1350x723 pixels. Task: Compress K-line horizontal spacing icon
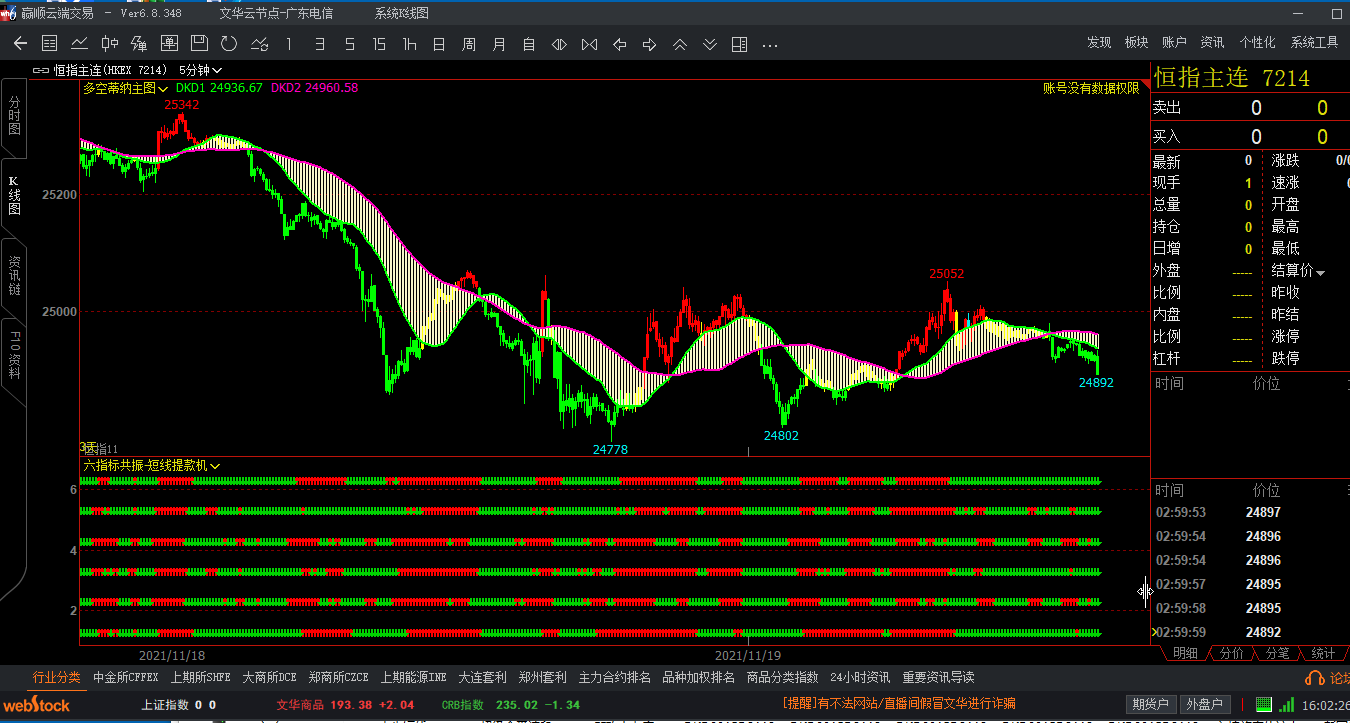589,43
